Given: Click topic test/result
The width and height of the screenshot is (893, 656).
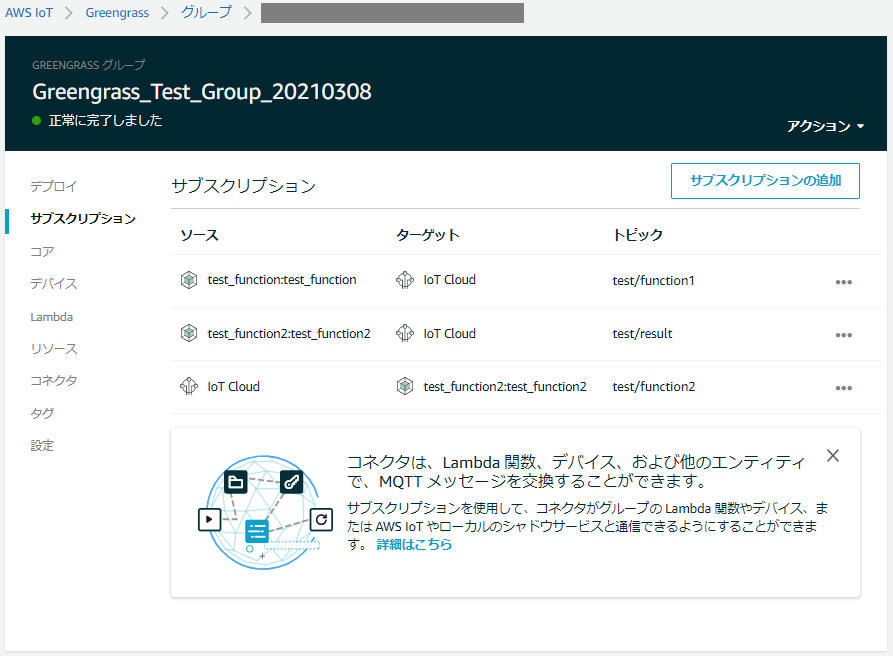Looking at the screenshot, I should point(642,334).
